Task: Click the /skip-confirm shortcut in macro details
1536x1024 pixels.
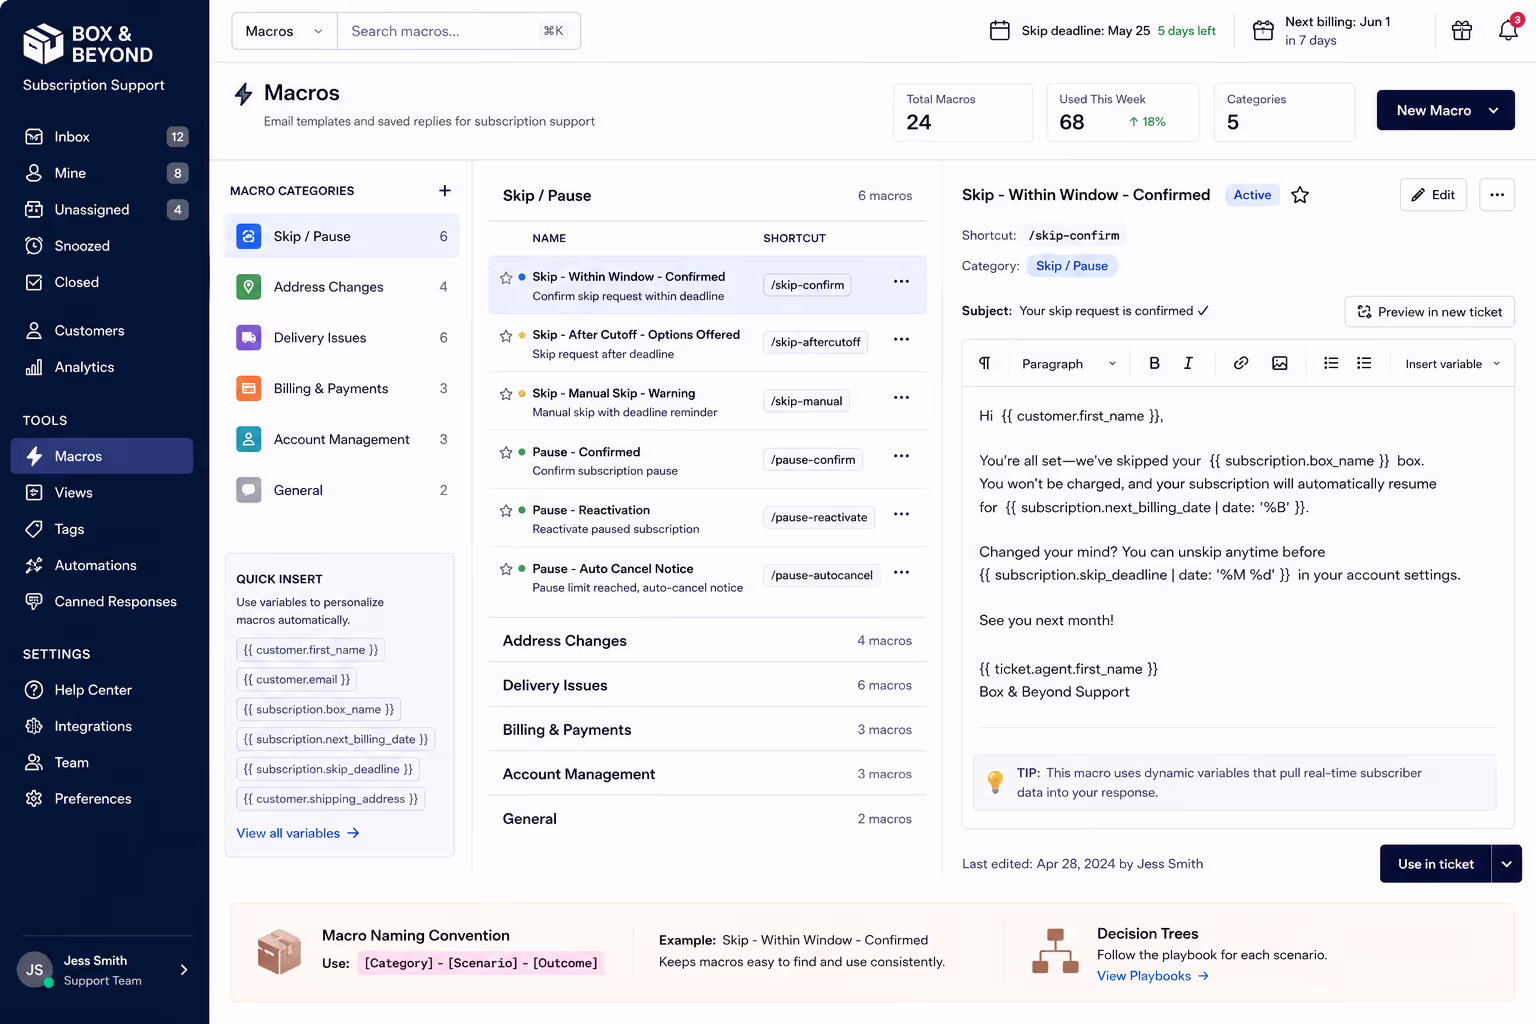Action: pos(1073,236)
